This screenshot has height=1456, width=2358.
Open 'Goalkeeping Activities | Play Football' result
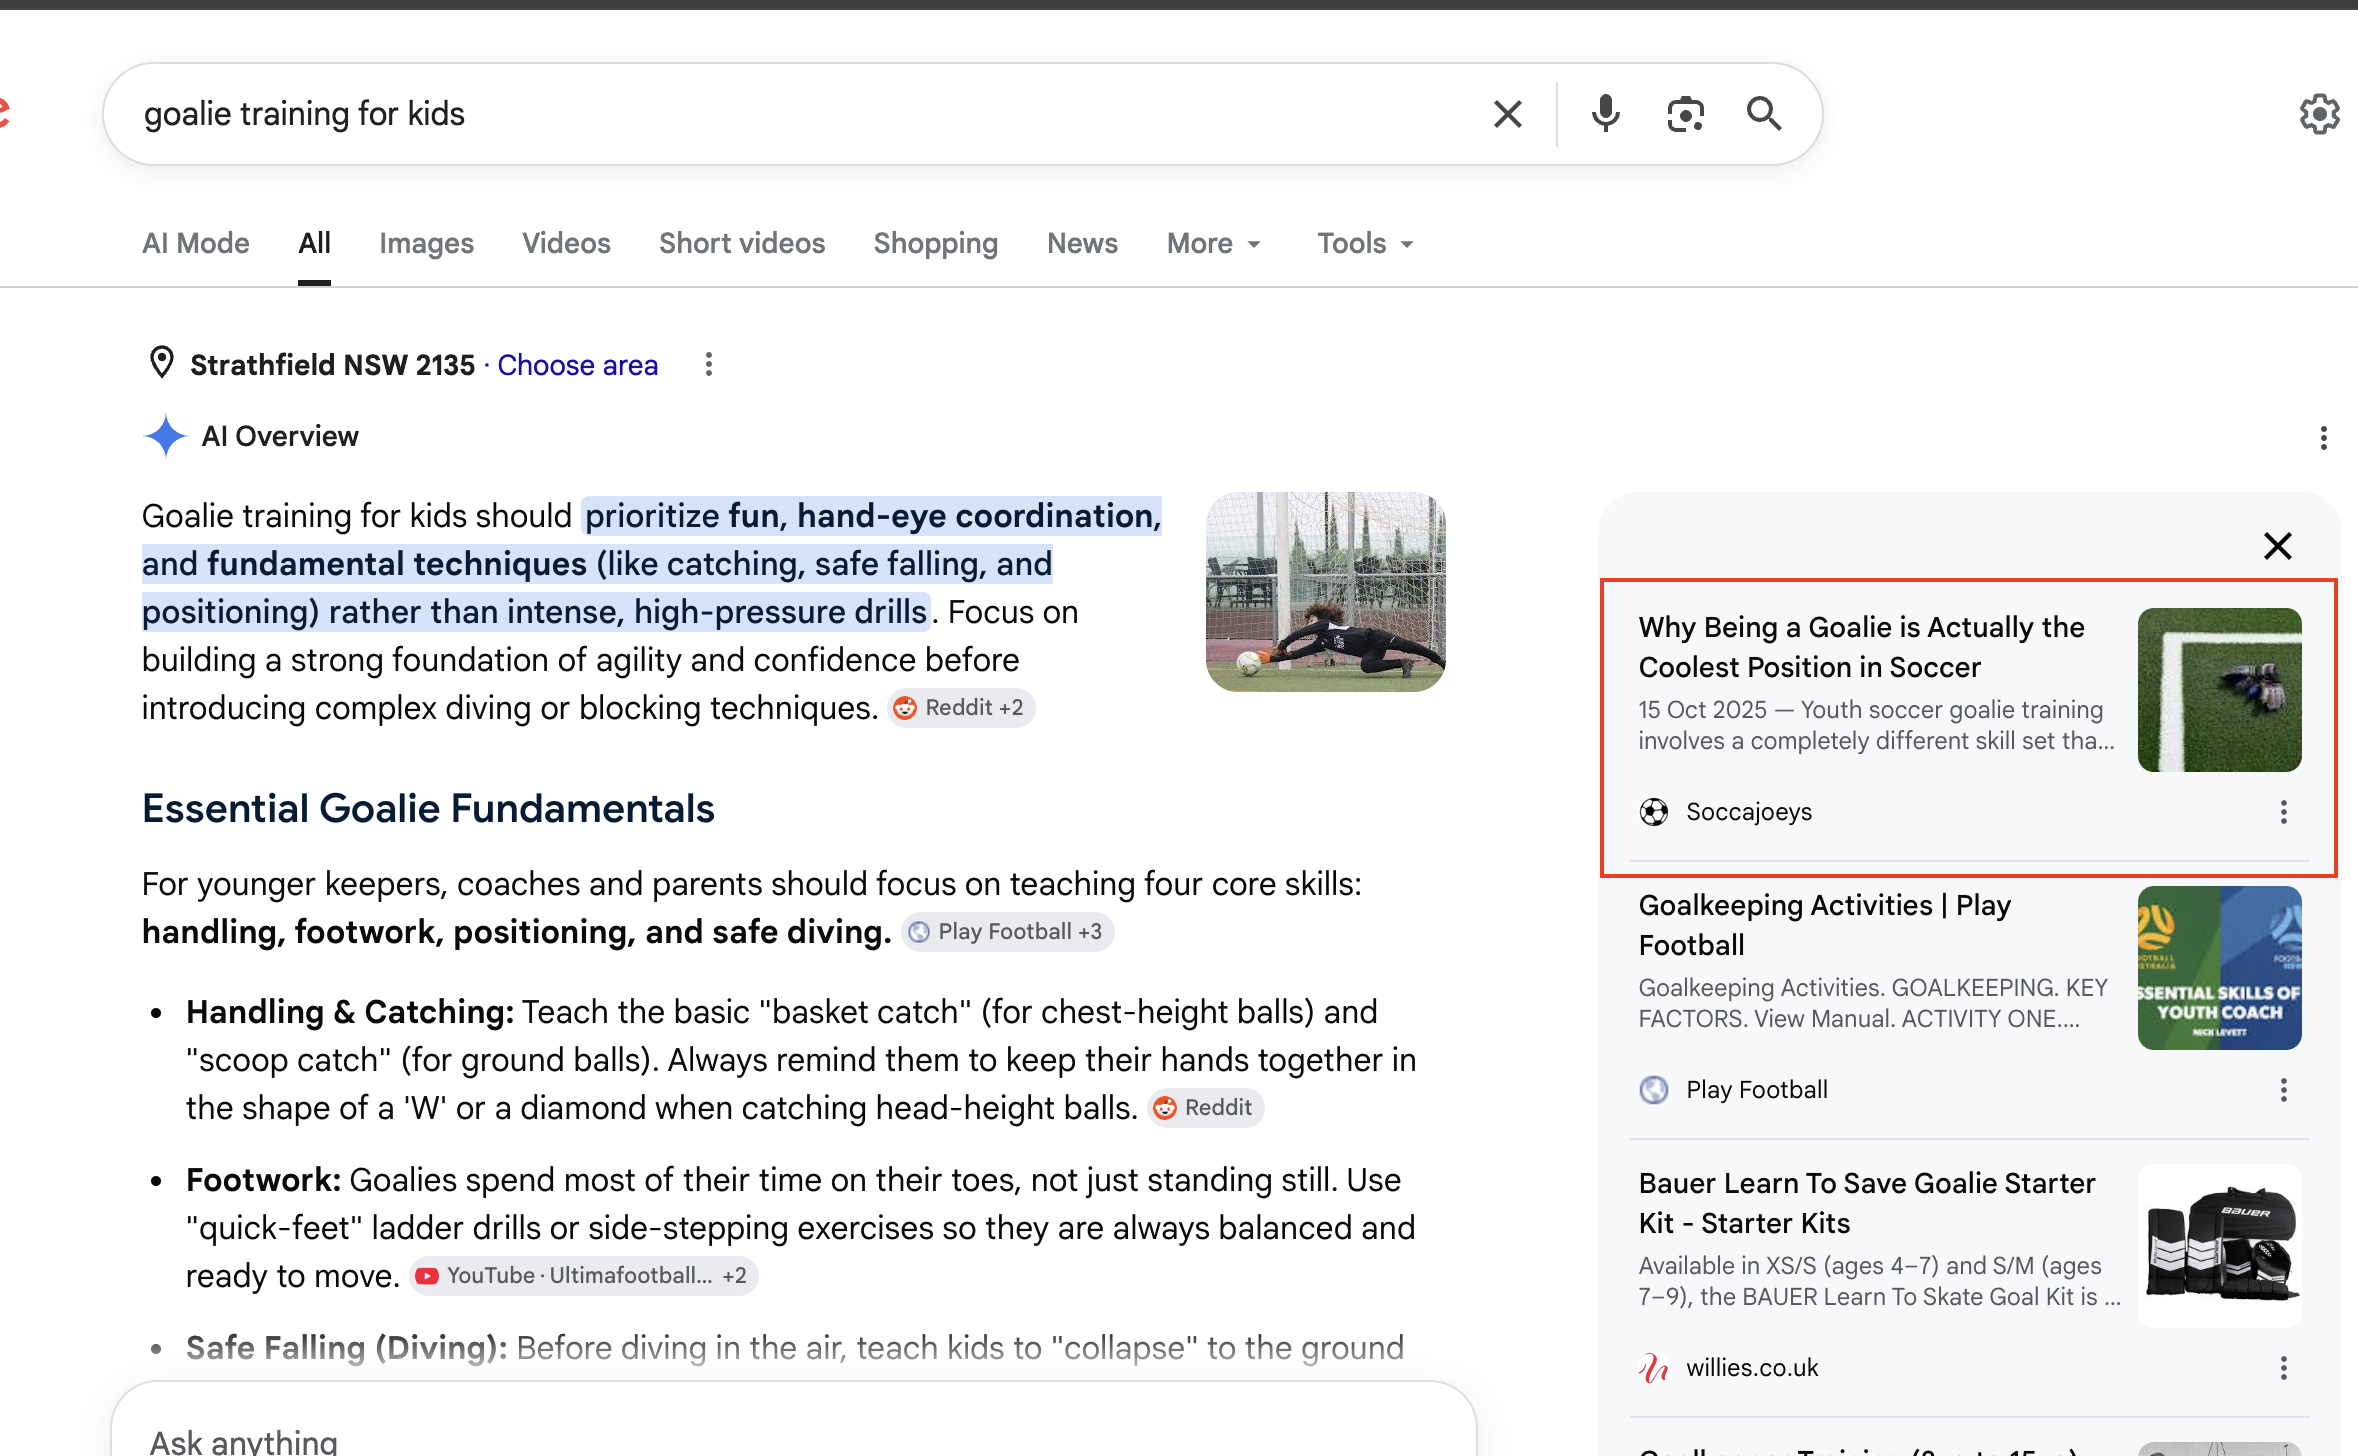pyautogui.click(x=1825, y=925)
